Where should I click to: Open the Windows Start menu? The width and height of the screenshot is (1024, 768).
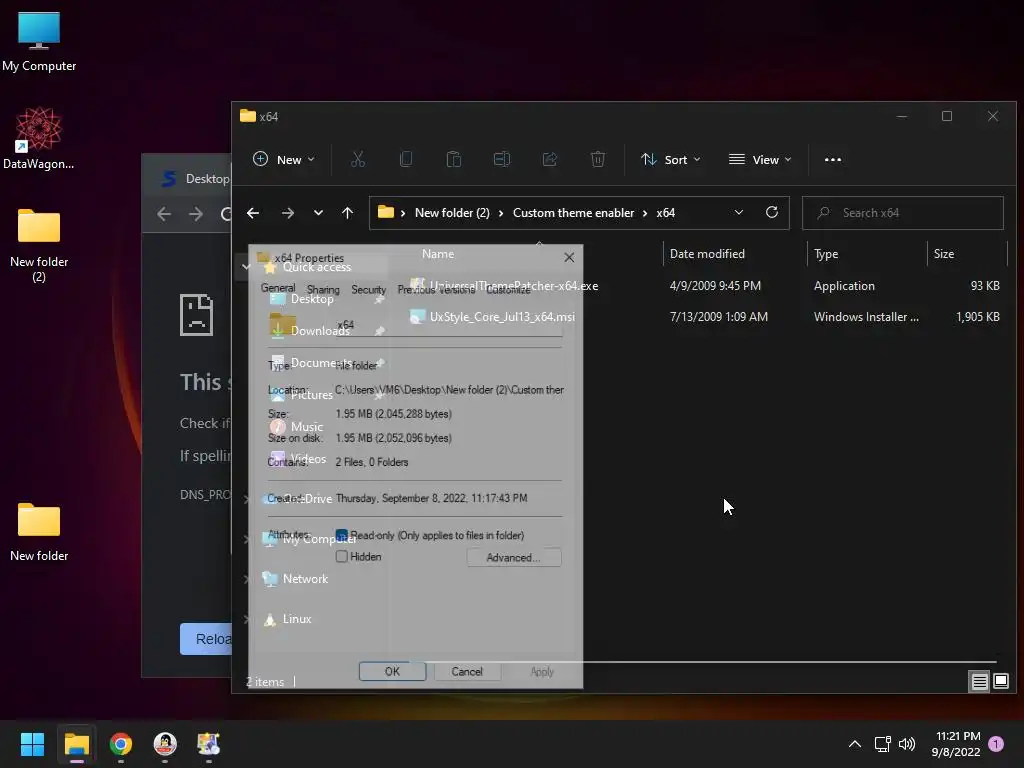pyautogui.click(x=32, y=744)
